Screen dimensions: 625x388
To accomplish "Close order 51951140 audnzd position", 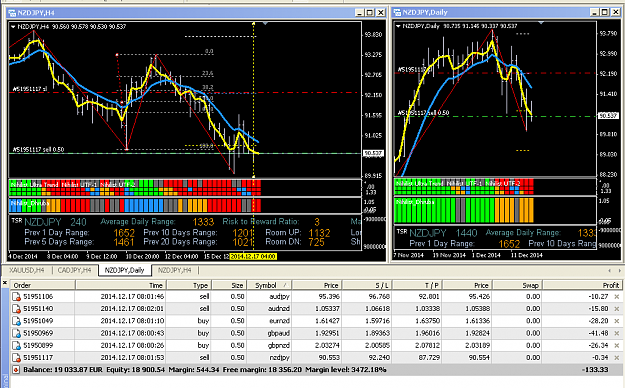I will pyautogui.click(x=617, y=309).
